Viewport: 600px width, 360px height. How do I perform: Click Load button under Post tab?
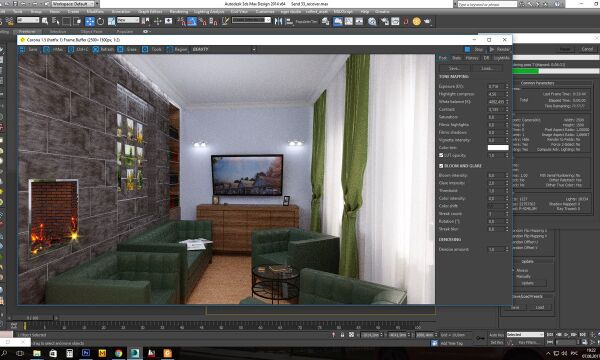click(487, 68)
